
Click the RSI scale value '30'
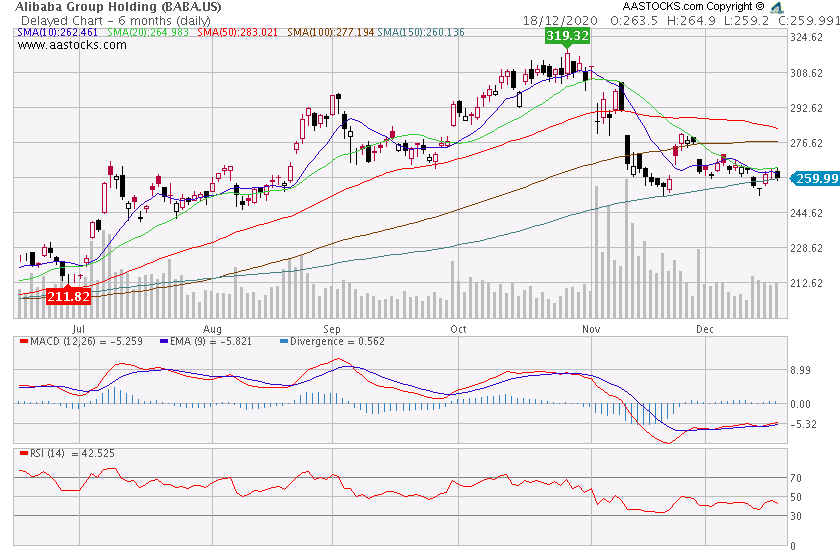[x=796, y=516]
